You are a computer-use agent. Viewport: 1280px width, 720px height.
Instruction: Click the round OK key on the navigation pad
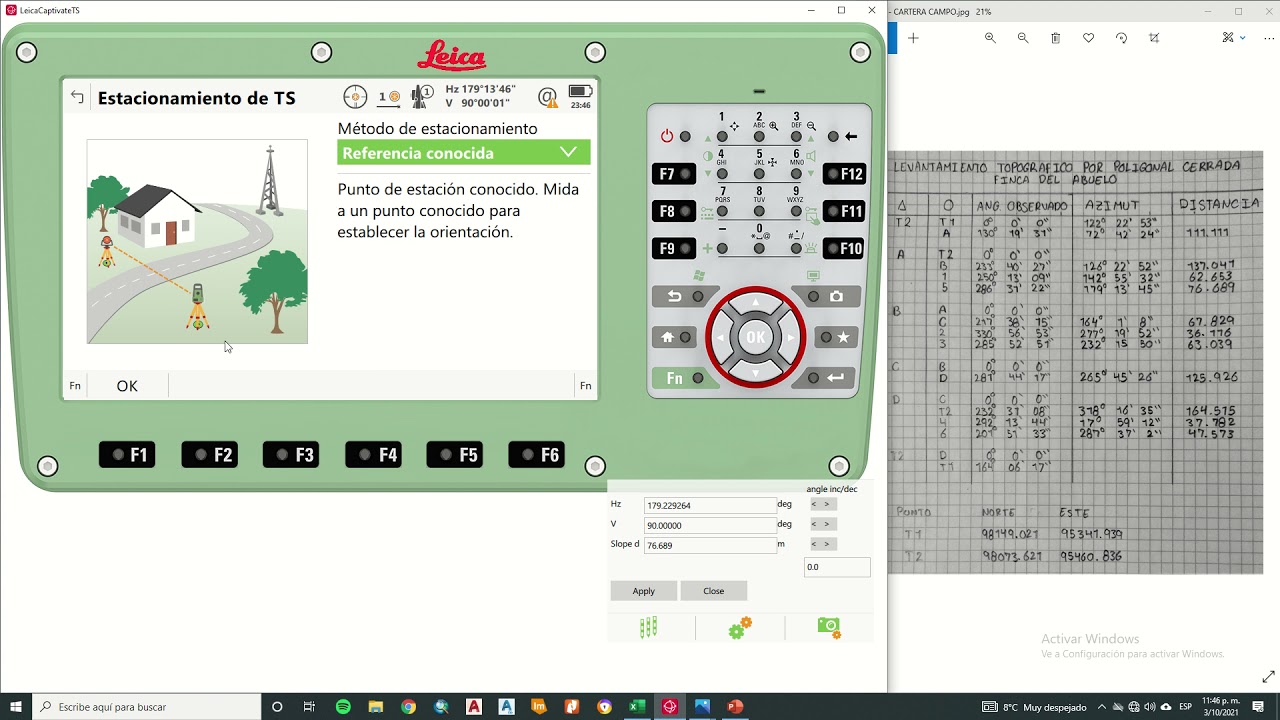click(x=755, y=338)
